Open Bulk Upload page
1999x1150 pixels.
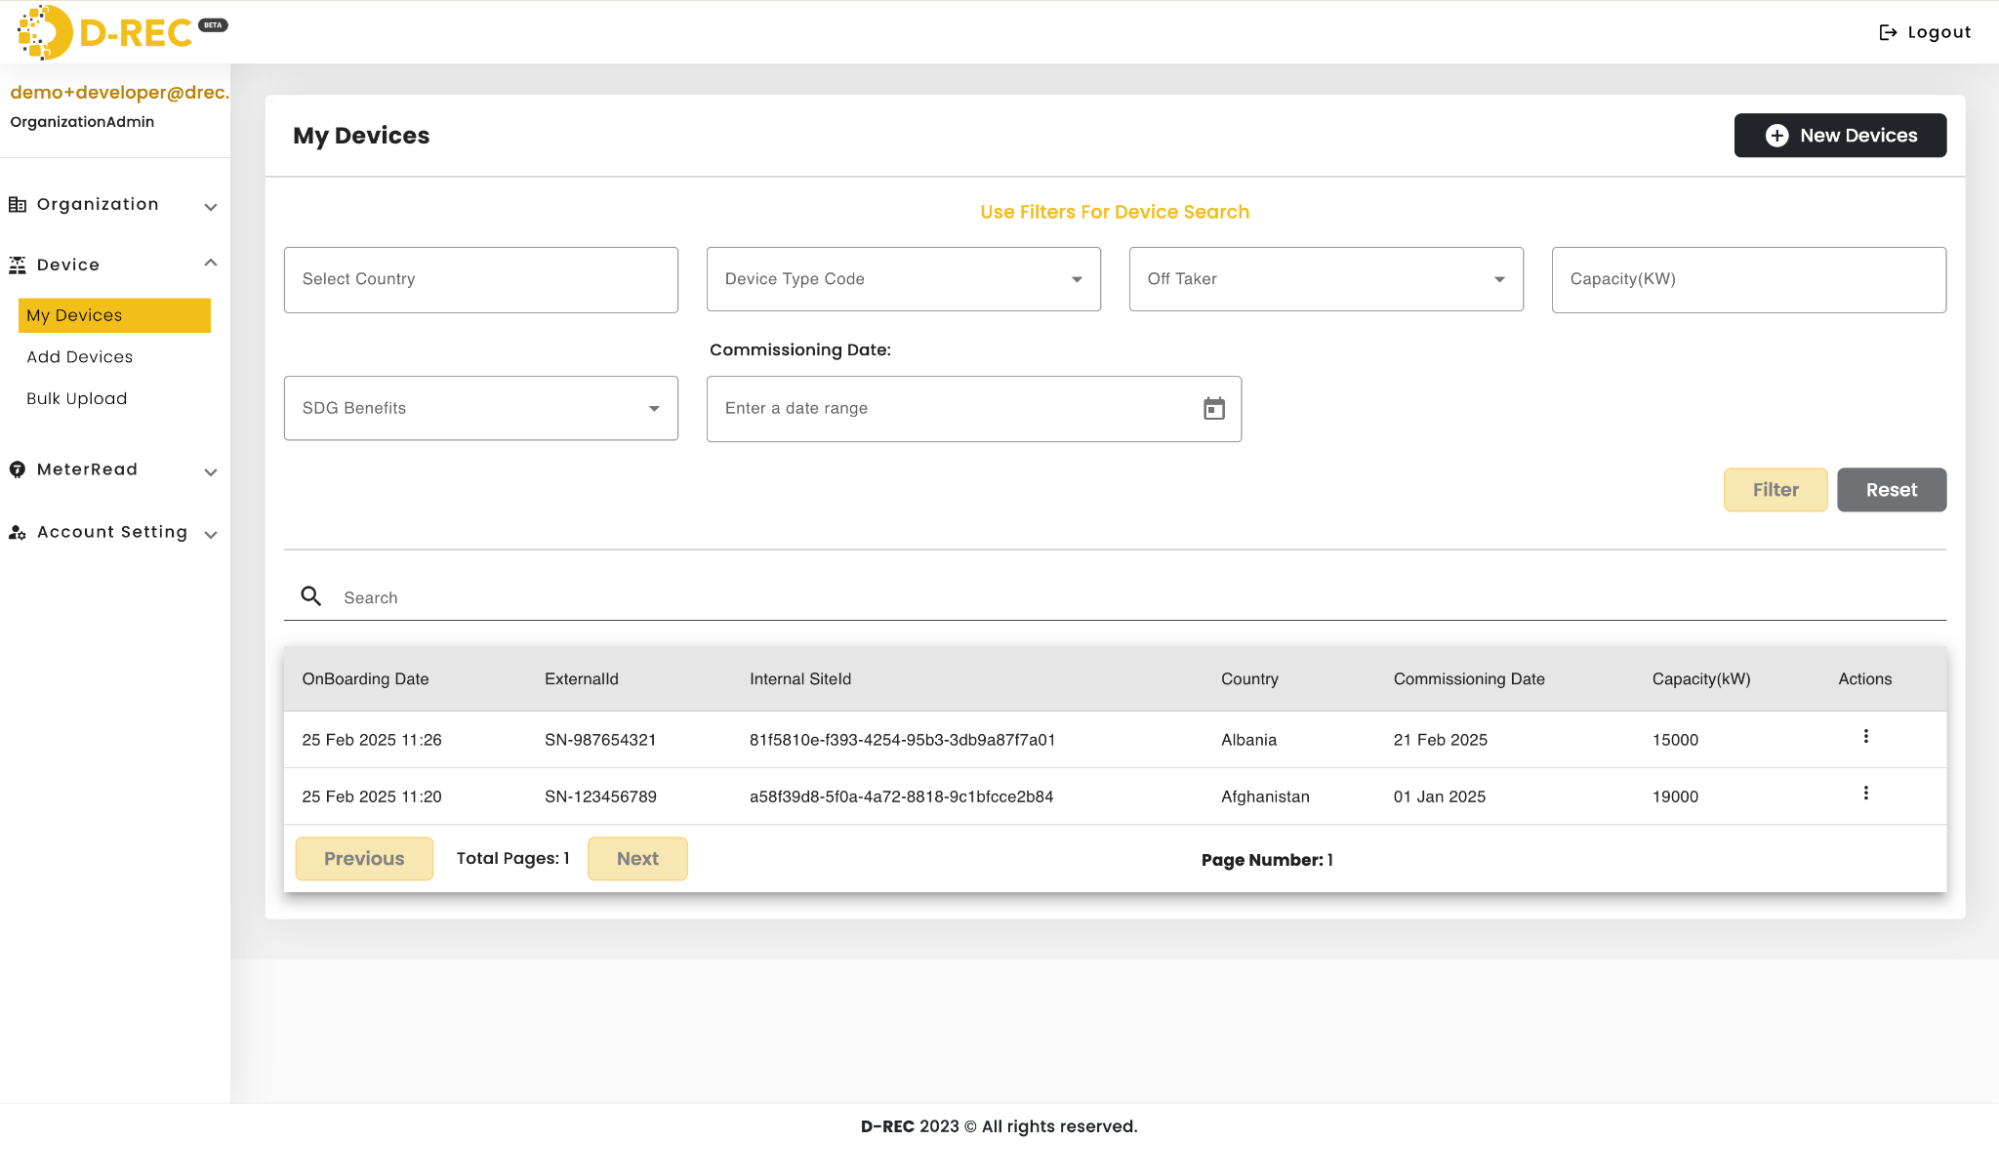76,399
